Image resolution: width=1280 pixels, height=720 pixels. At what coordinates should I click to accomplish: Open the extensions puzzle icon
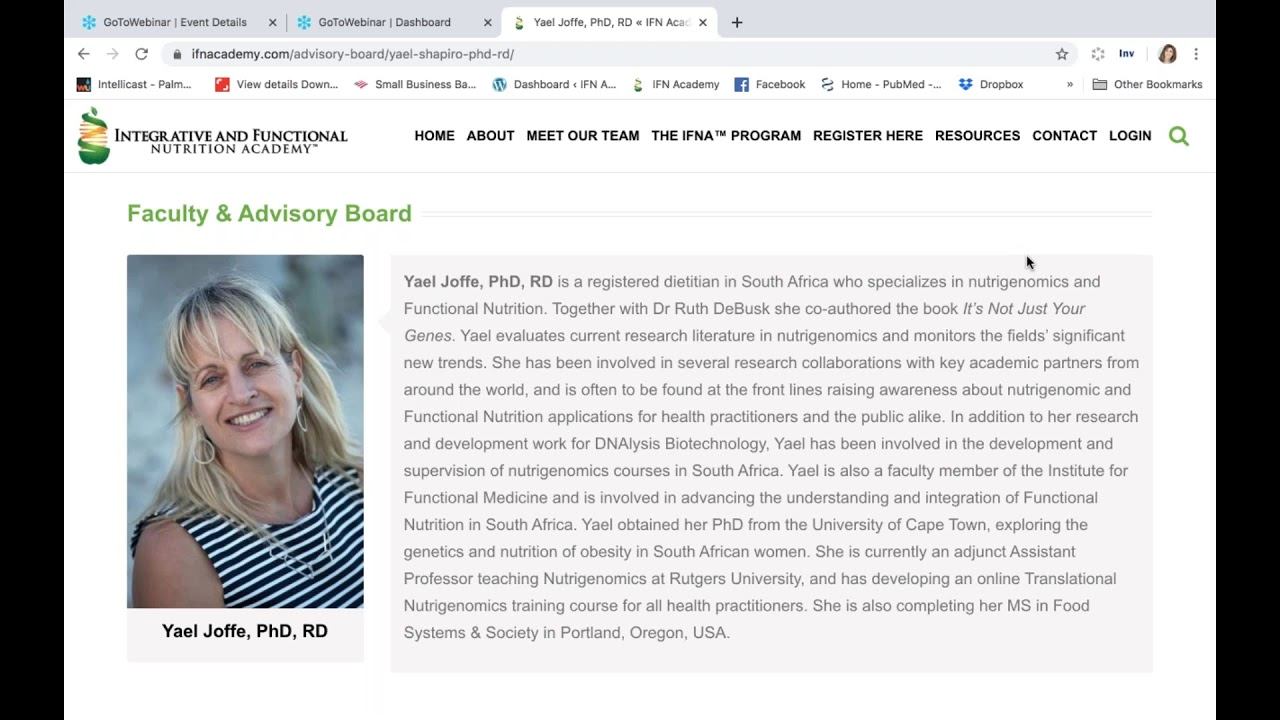click(x=1098, y=54)
